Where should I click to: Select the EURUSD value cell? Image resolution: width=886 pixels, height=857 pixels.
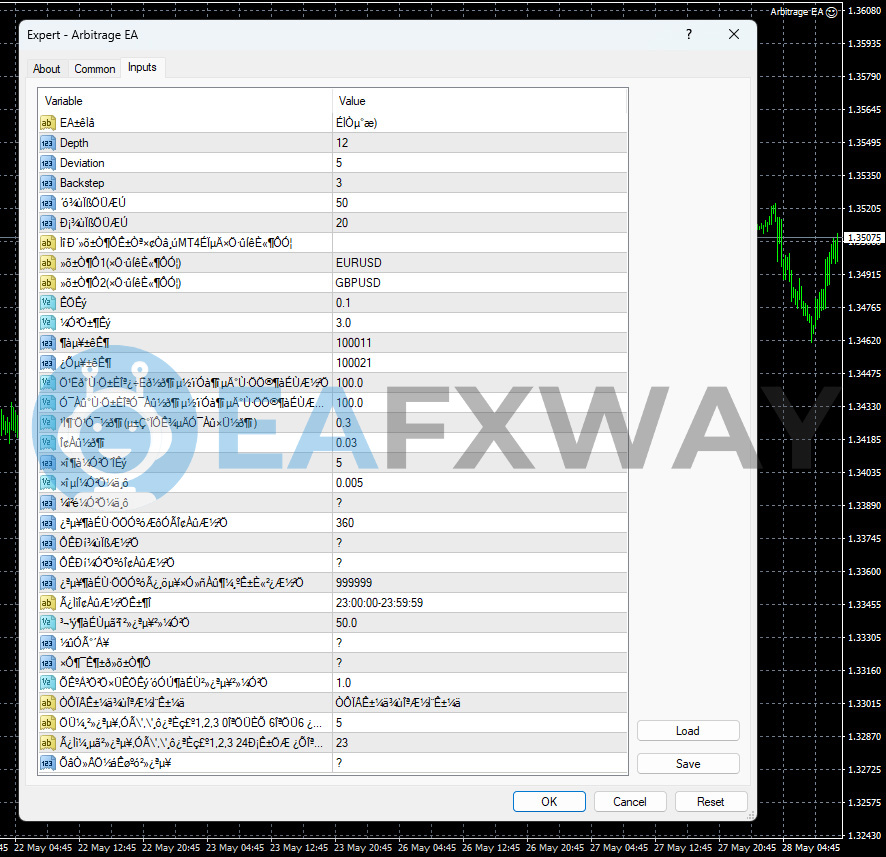(x=480, y=263)
